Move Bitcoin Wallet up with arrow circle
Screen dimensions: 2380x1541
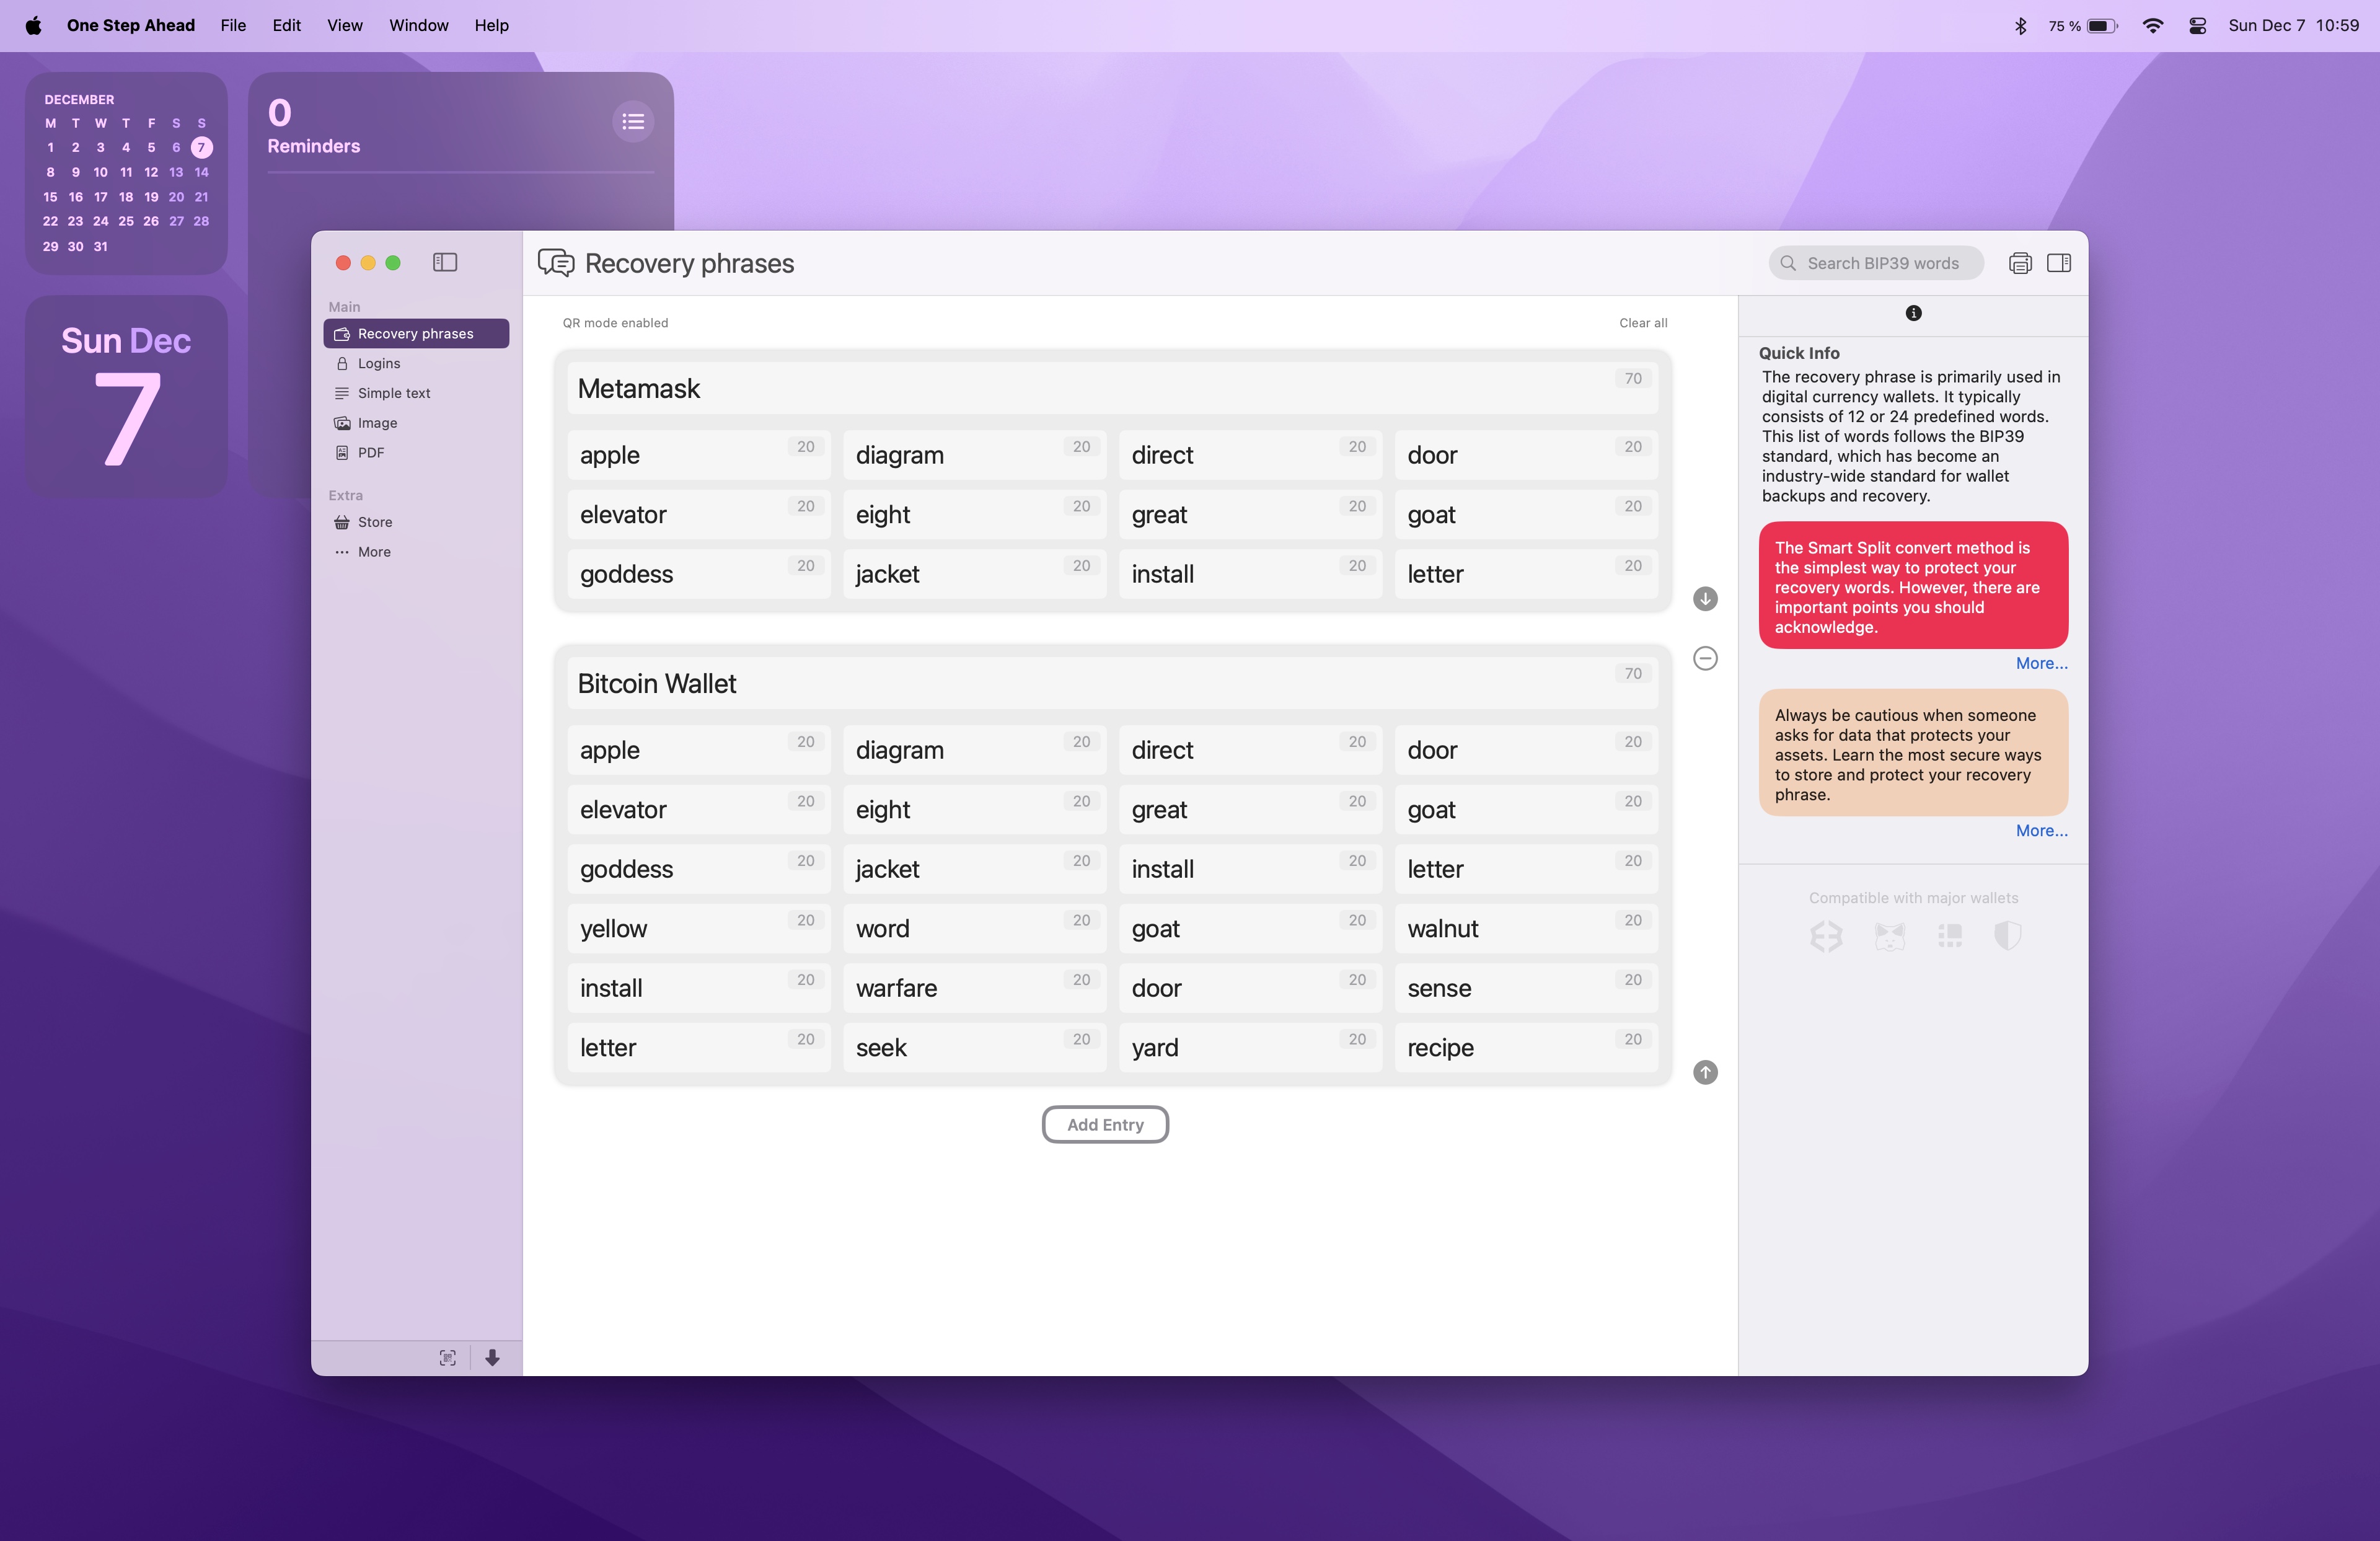(1705, 1072)
